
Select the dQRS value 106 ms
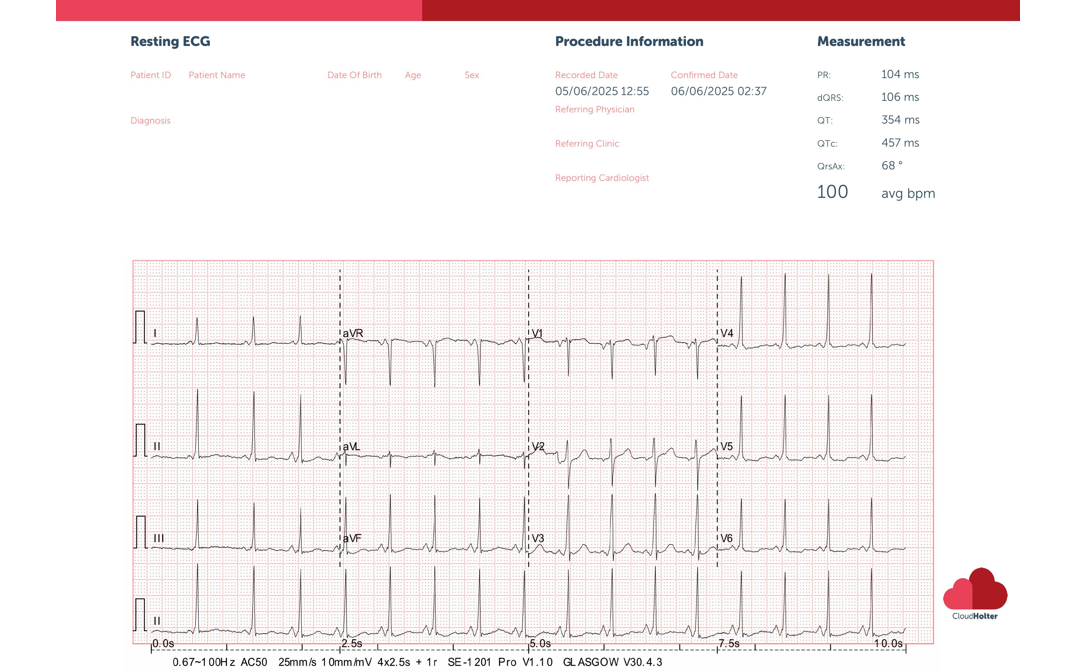tap(900, 97)
